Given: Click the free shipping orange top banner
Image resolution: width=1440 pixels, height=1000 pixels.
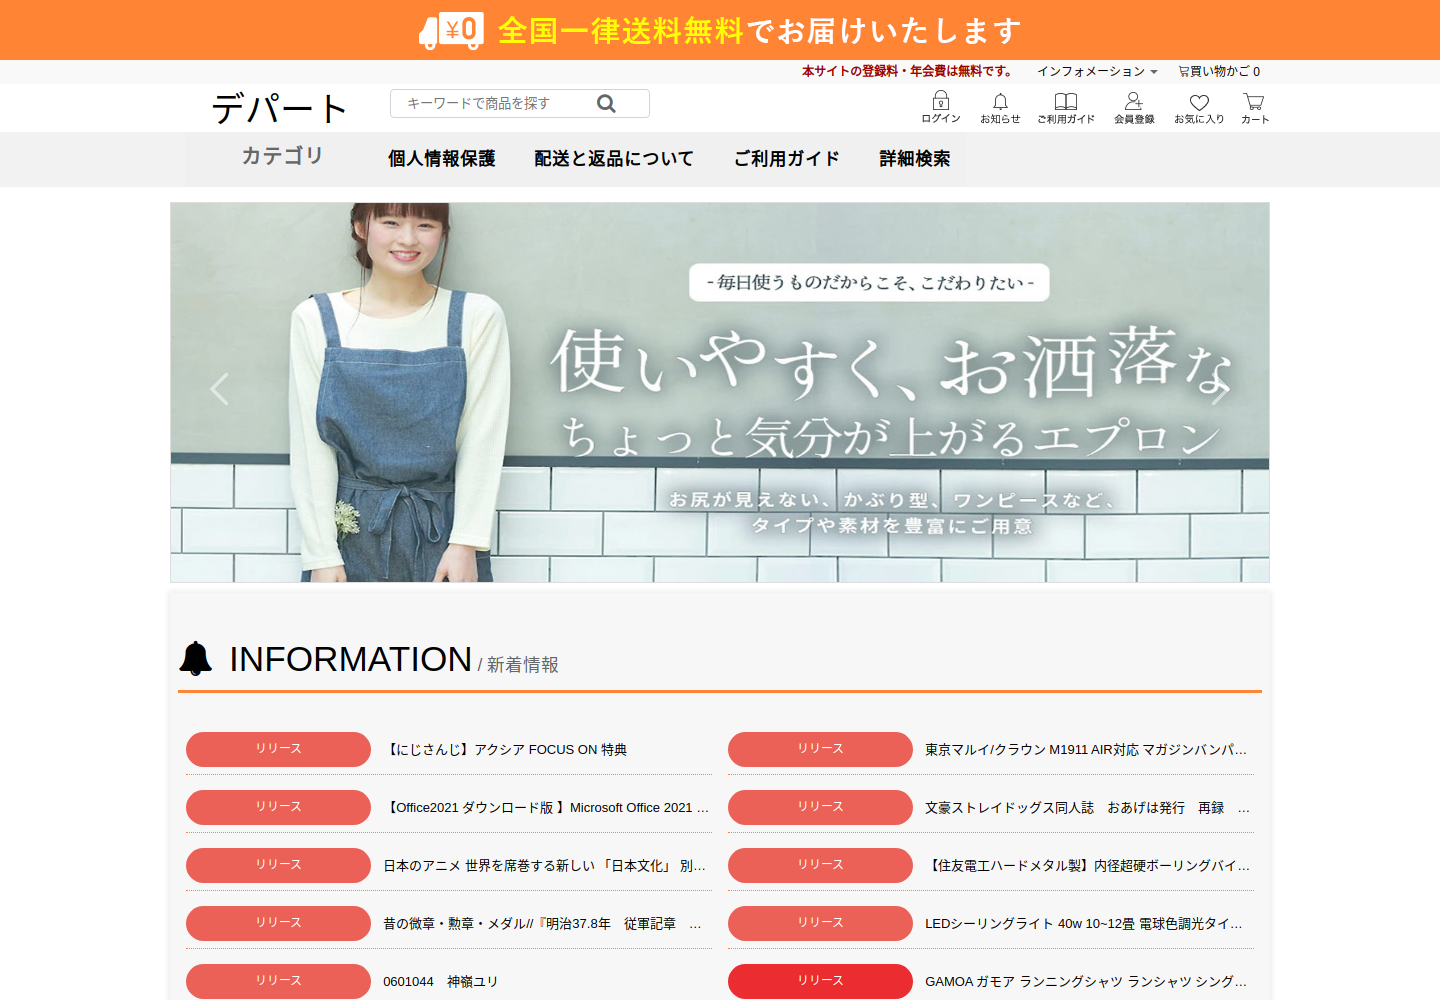Looking at the screenshot, I should (x=720, y=30).
